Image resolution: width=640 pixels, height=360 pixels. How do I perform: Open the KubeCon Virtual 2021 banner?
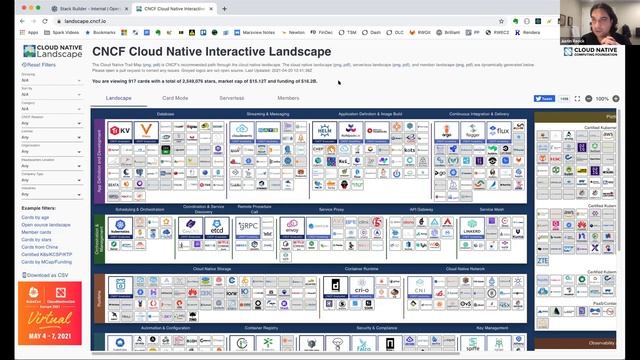50,313
